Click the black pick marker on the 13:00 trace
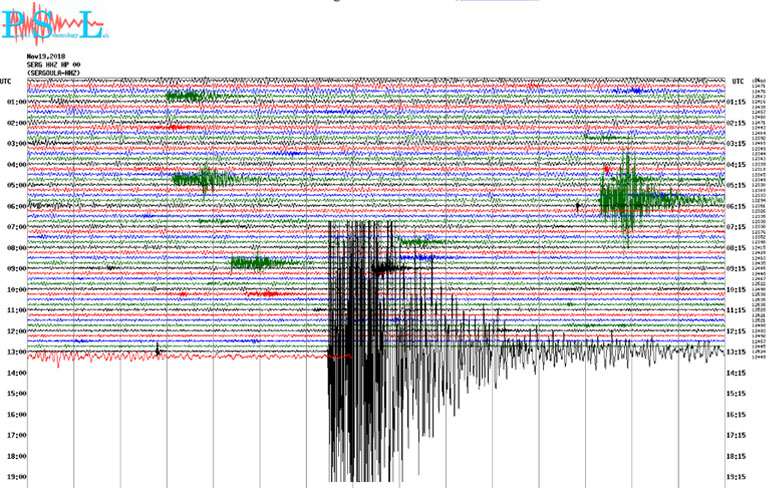Image resolution: width=770 pixels, height=488 pixels. (157, 349)
